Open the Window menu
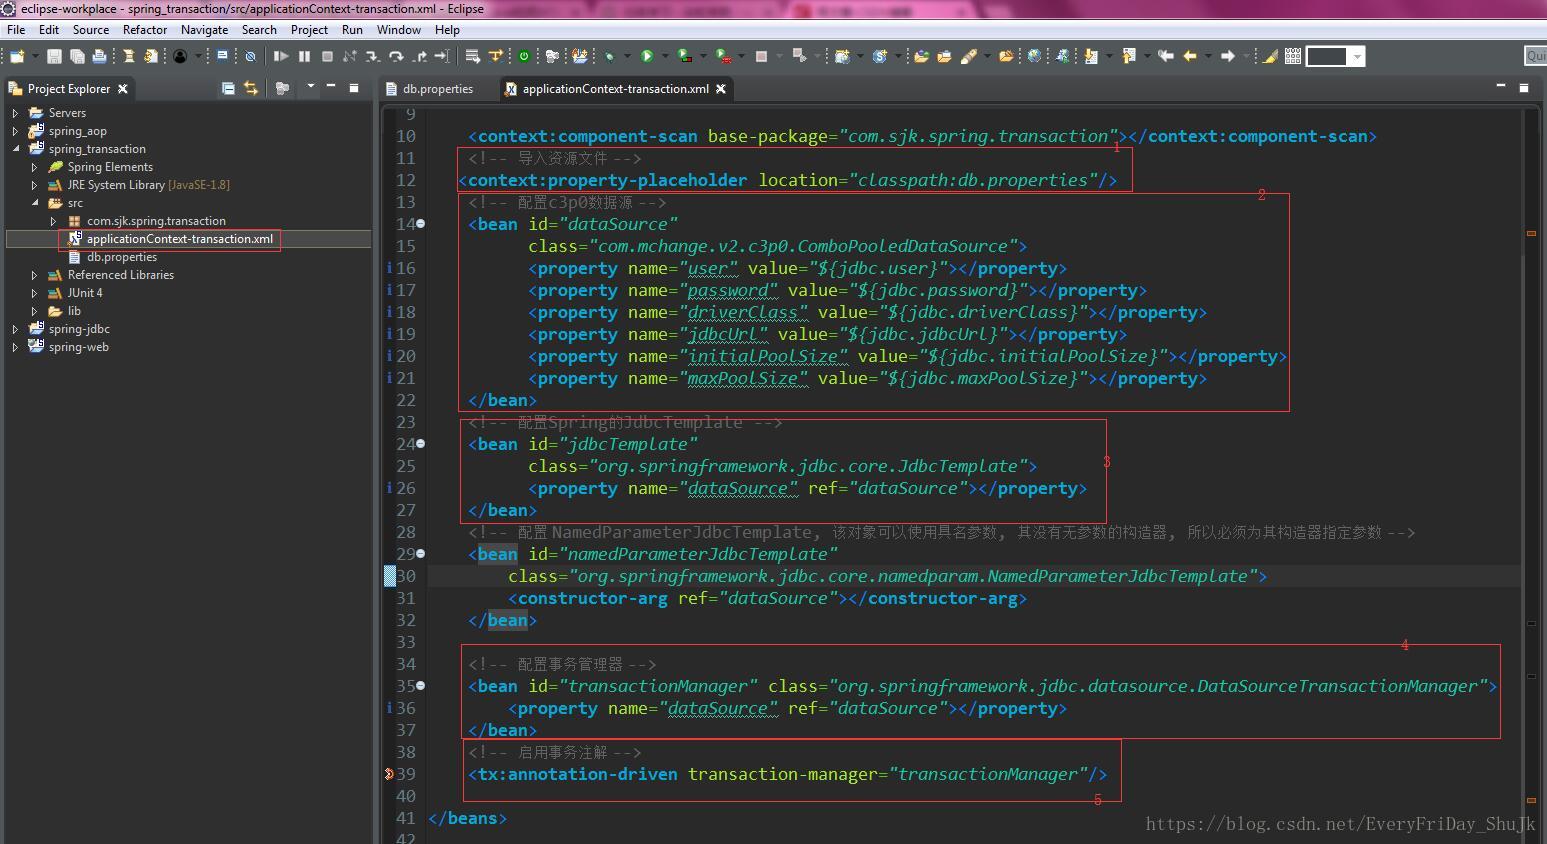Image resolution: width=1547 pixels, height=844 pixels. (x=399, y=30)
